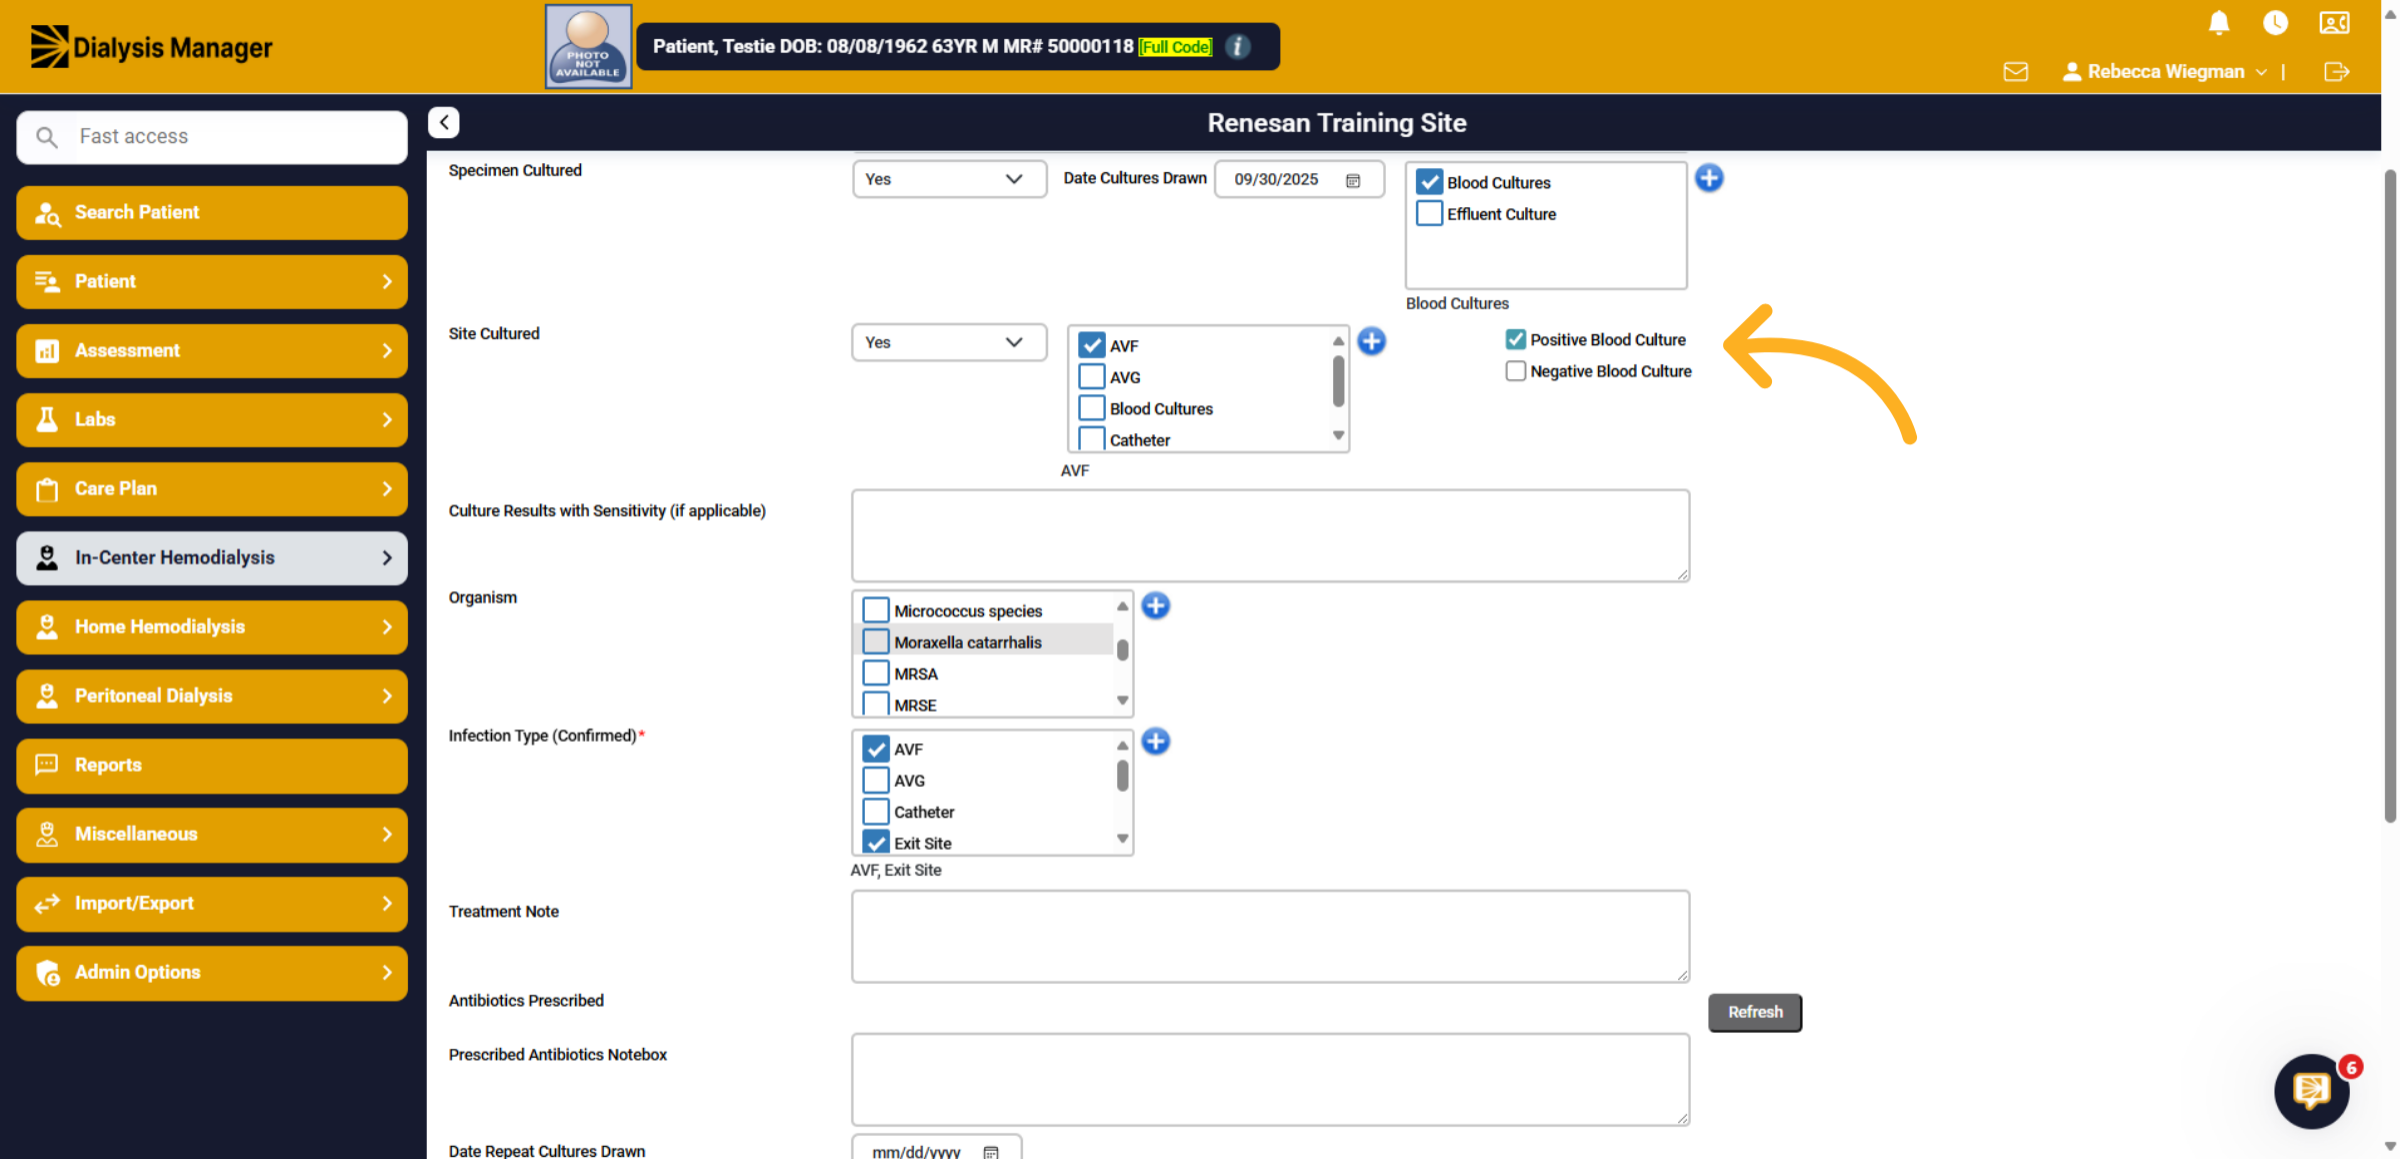Expand the Labs sidebar menu
The height and width of the screenshot is (1159, 2400).
(212, 419)
